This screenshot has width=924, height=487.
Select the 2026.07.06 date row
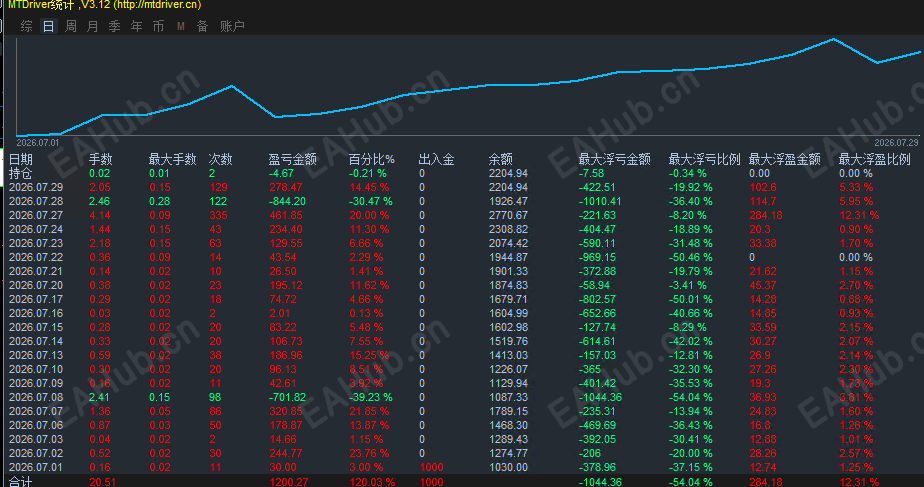tap(36, 425)
